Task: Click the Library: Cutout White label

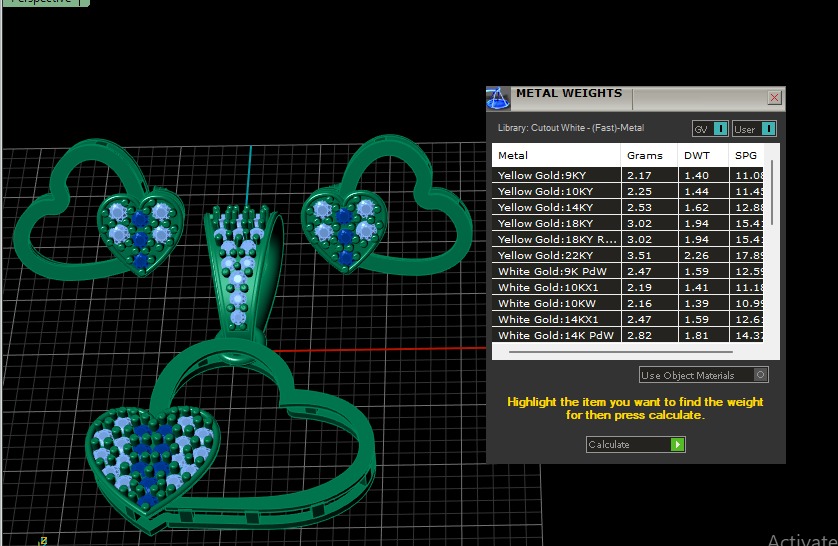Action: [571, 128]
